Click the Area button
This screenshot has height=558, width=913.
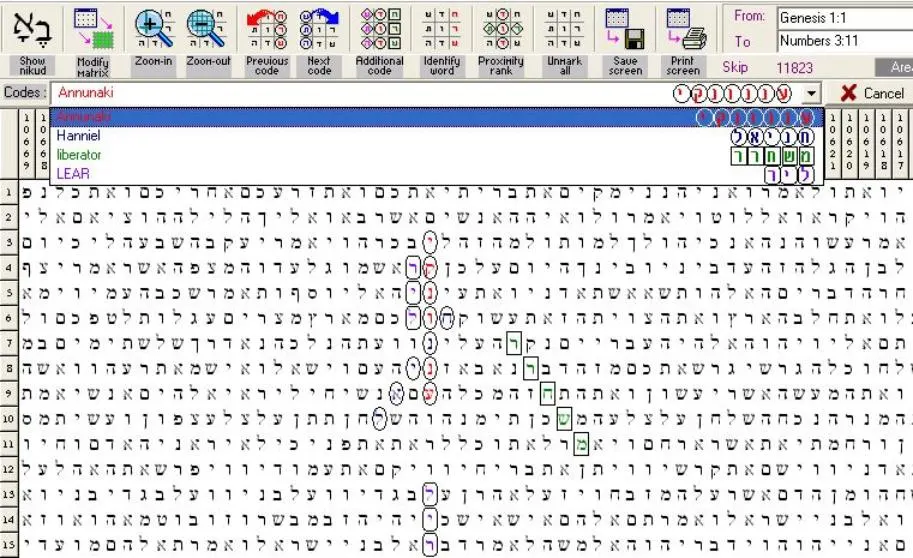click(894, 67)
